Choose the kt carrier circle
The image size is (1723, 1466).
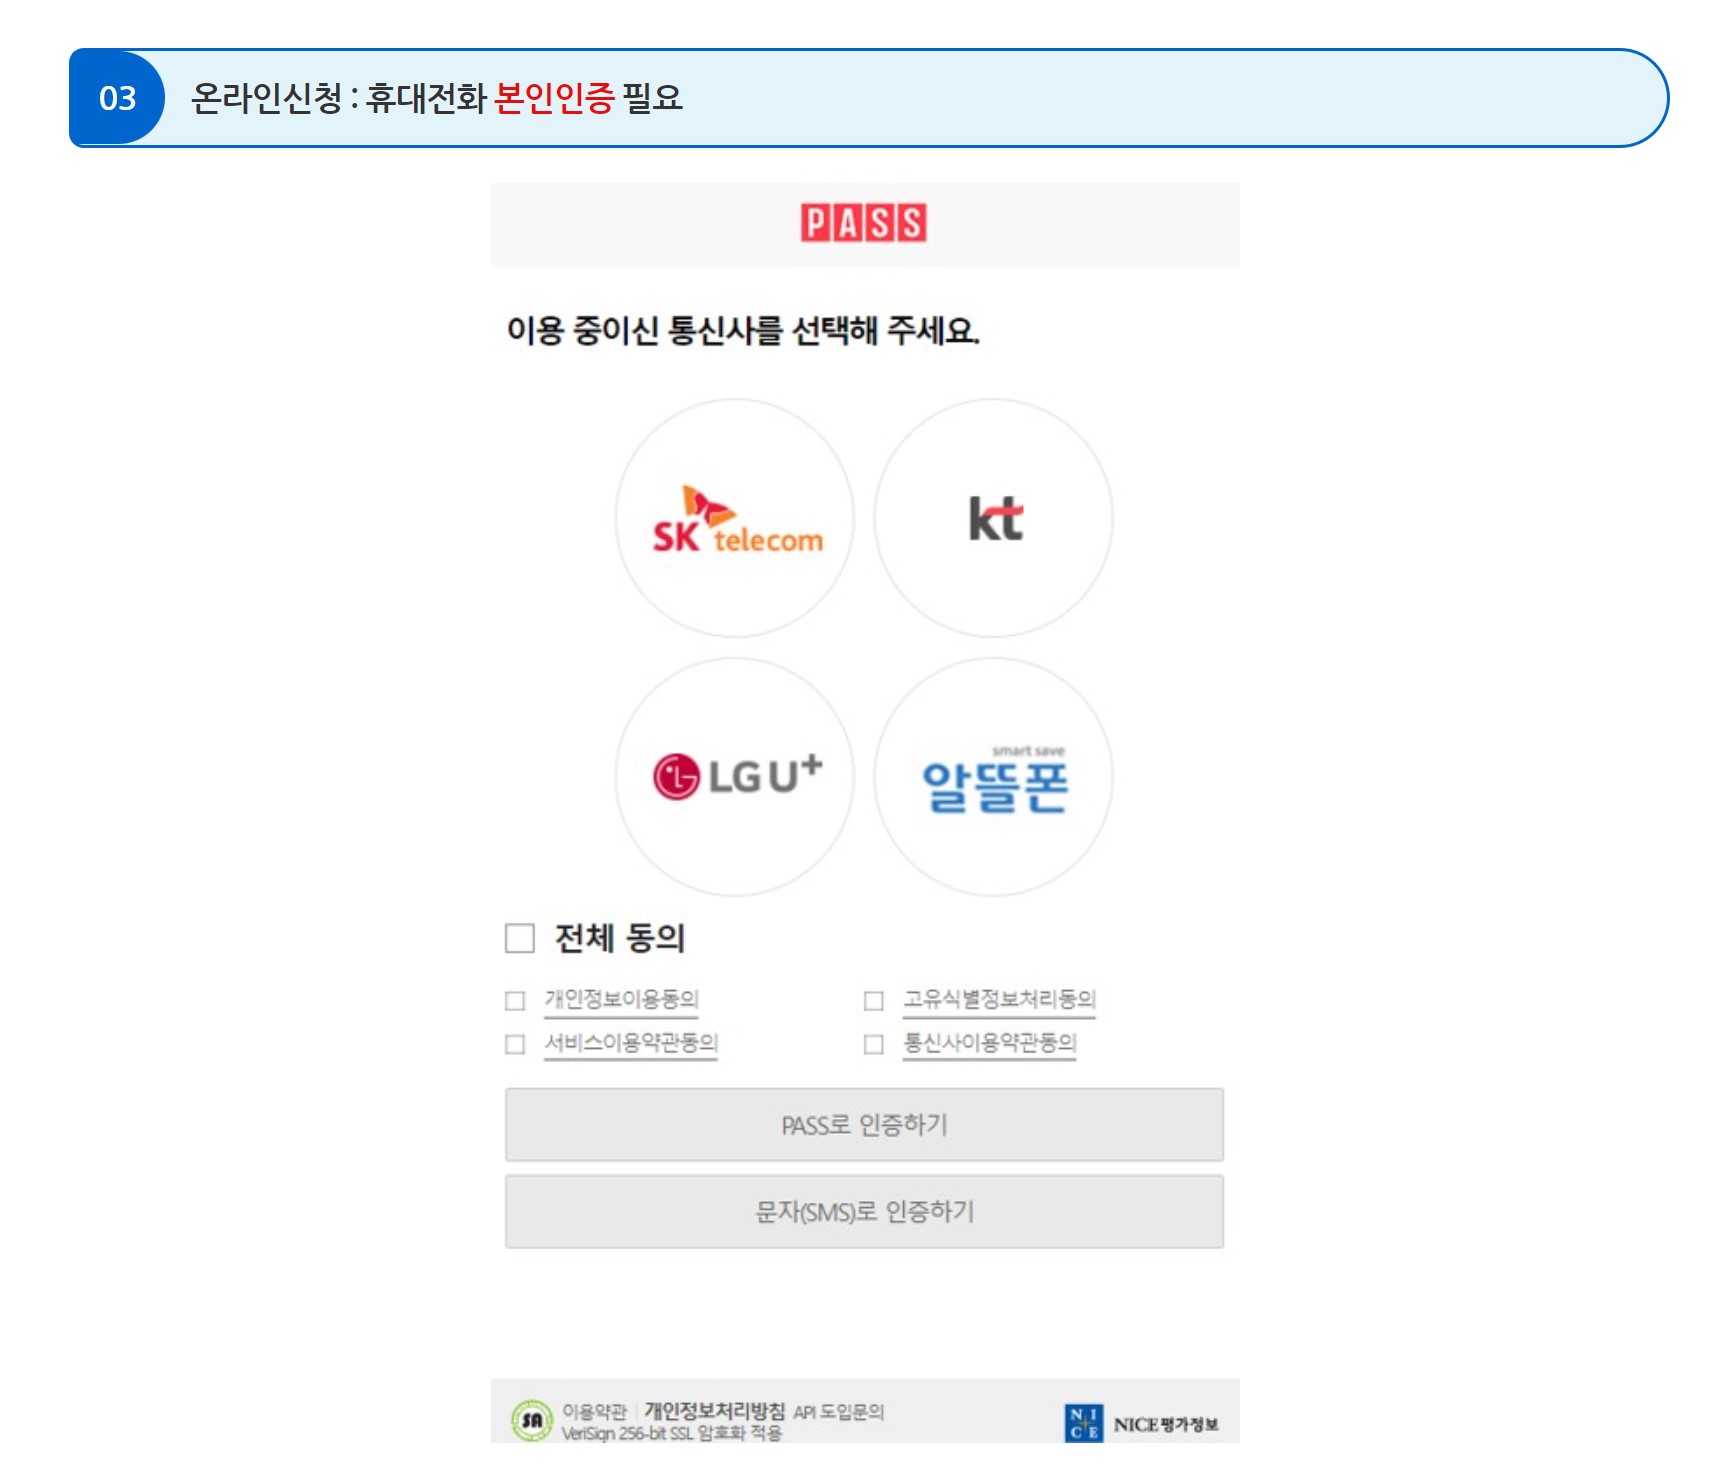(994, 518)
